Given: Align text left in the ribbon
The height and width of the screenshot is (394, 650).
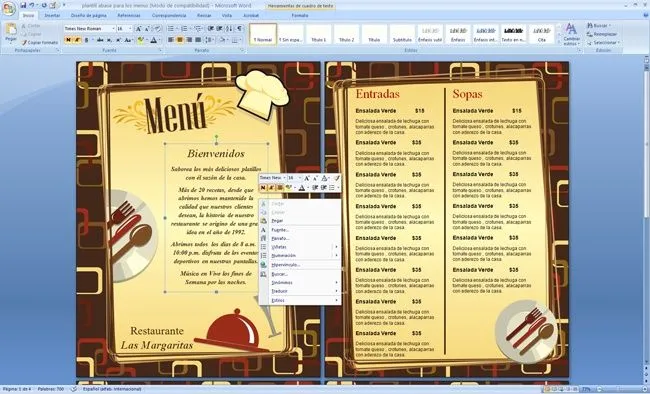Looking at the screenshot, I should click(x=171, y=40).
